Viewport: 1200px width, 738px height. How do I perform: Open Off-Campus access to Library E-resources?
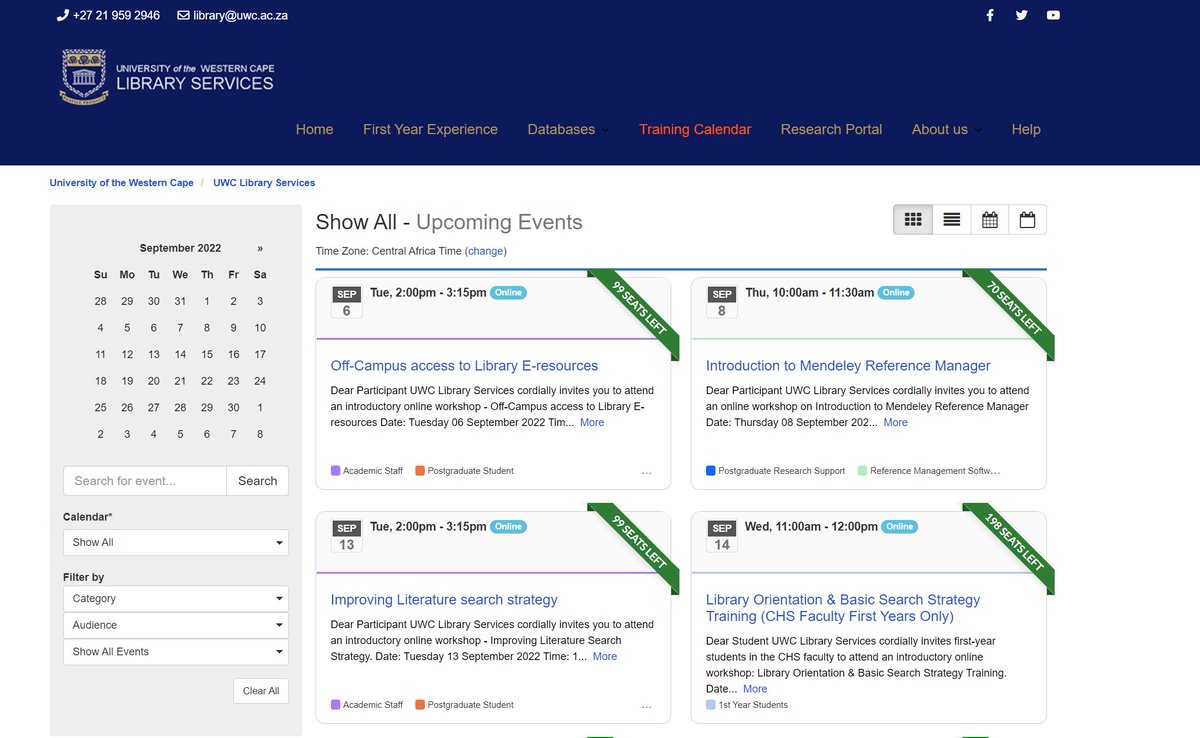coord(464,366)
